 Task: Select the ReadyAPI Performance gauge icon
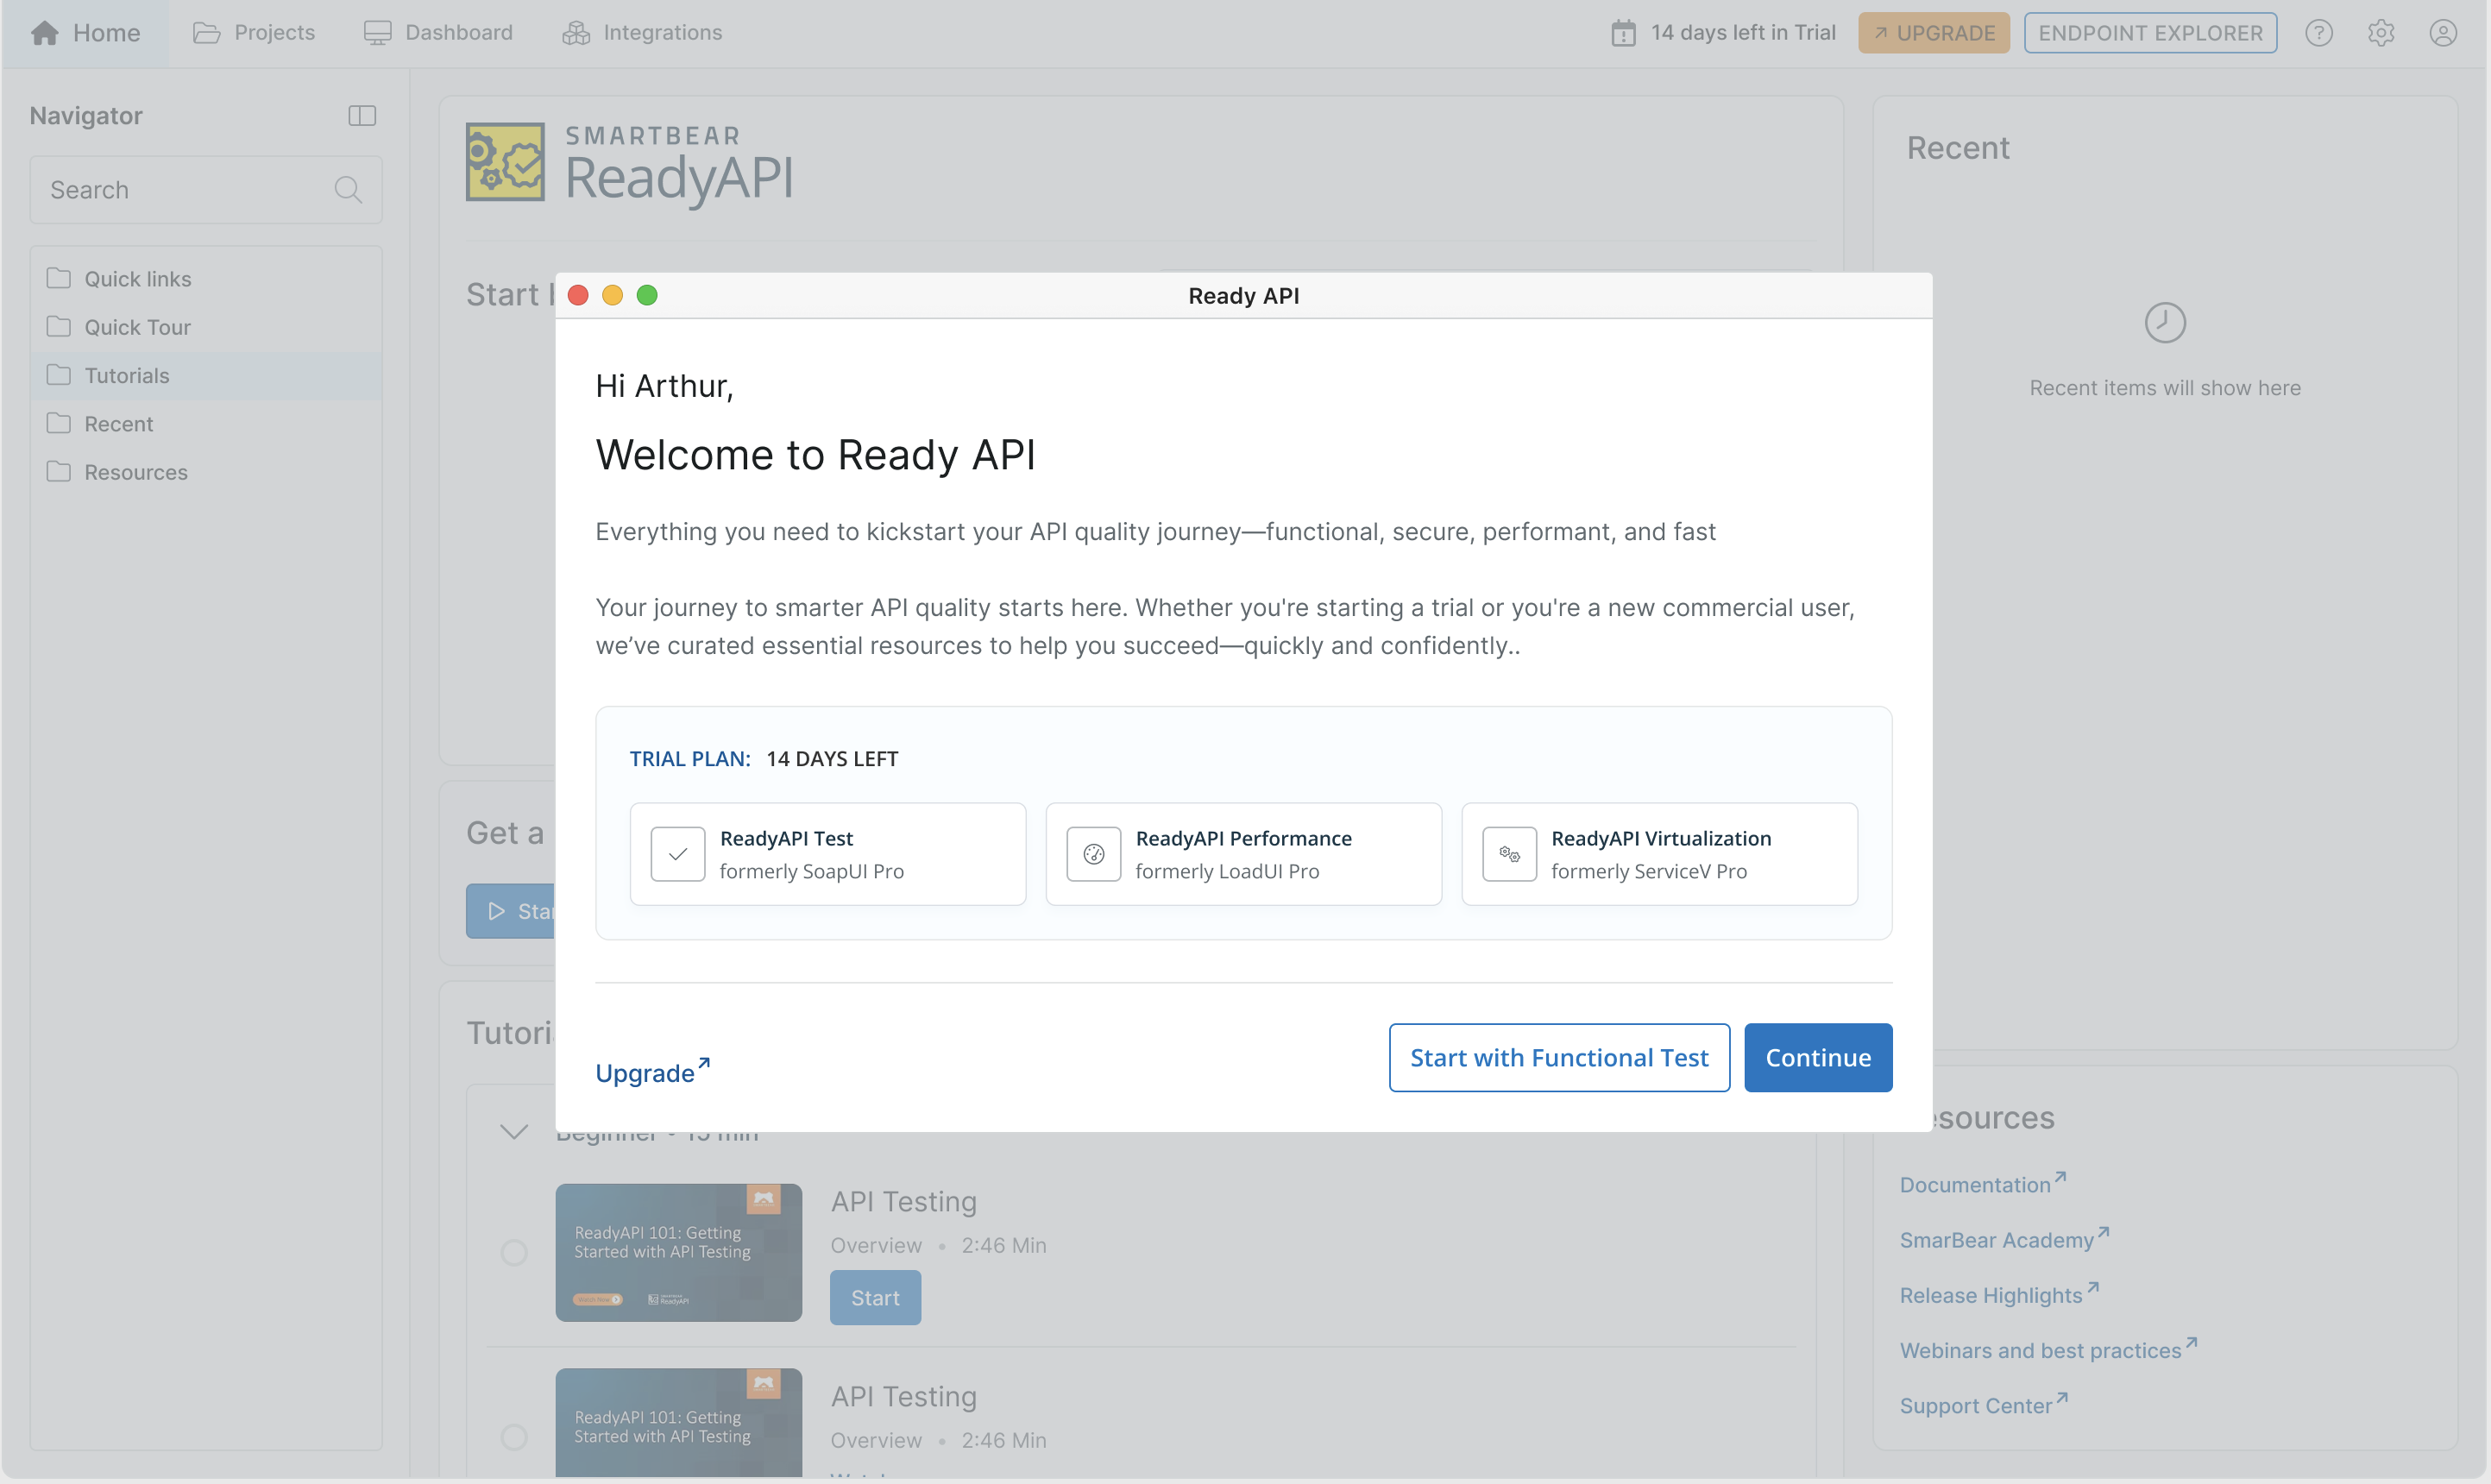[1094, 853]
